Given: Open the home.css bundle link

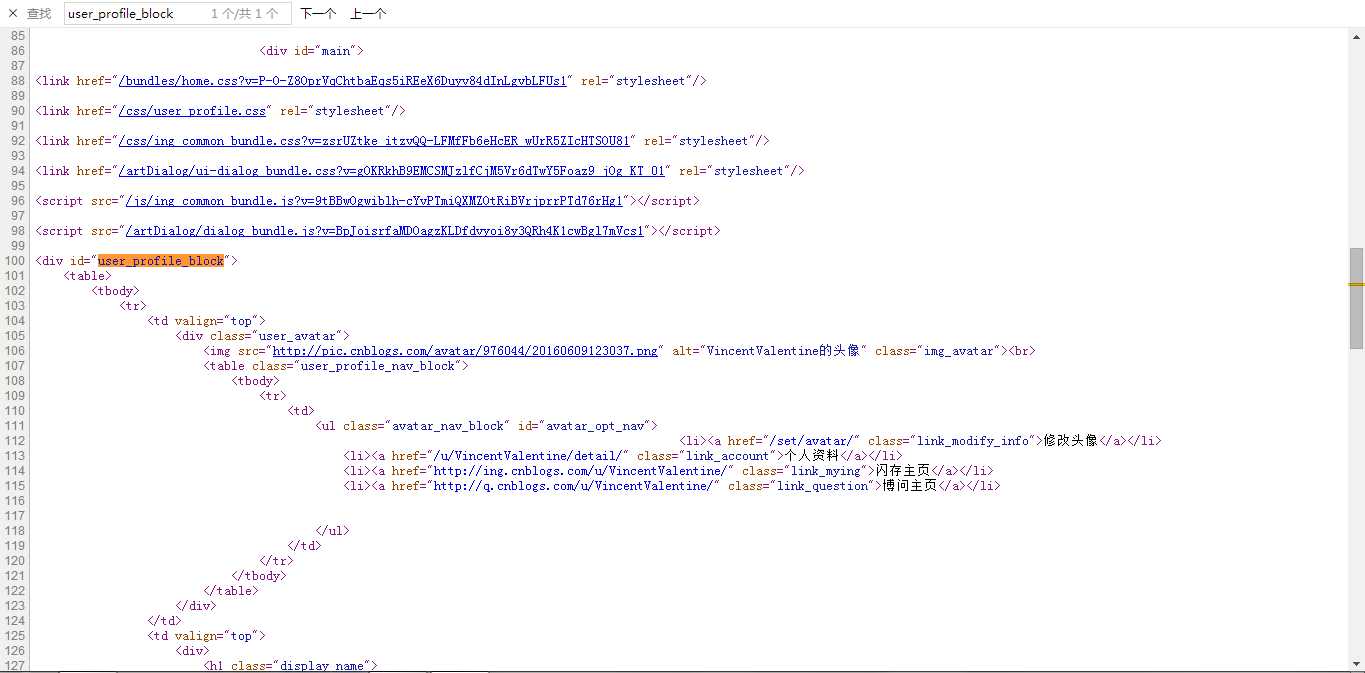Looking at the screenshot, I should [x=343, y=81].
